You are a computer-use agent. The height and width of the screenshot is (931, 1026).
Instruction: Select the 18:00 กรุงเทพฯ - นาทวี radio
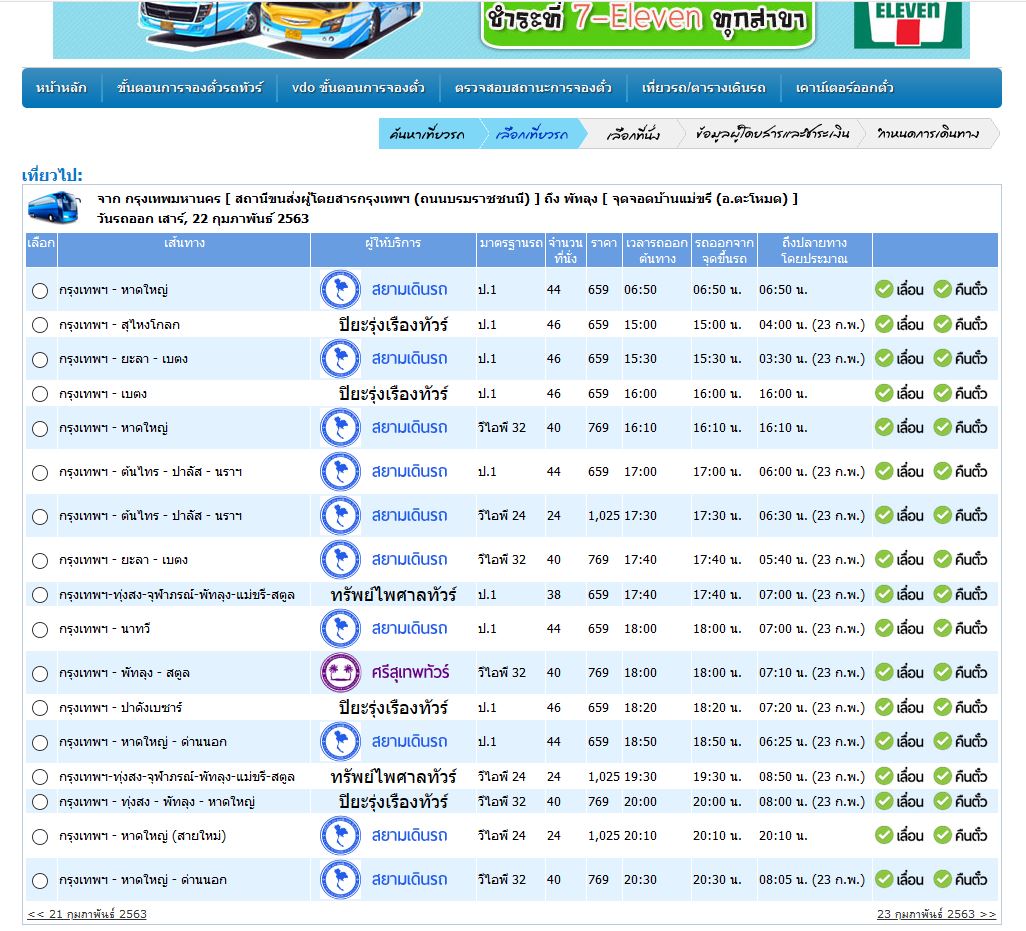click(40, 629)
